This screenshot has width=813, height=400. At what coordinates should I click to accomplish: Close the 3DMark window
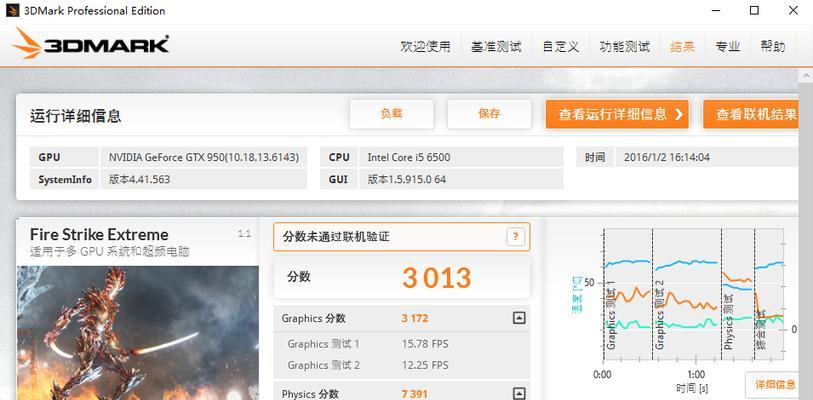click(x=793, y=10)
